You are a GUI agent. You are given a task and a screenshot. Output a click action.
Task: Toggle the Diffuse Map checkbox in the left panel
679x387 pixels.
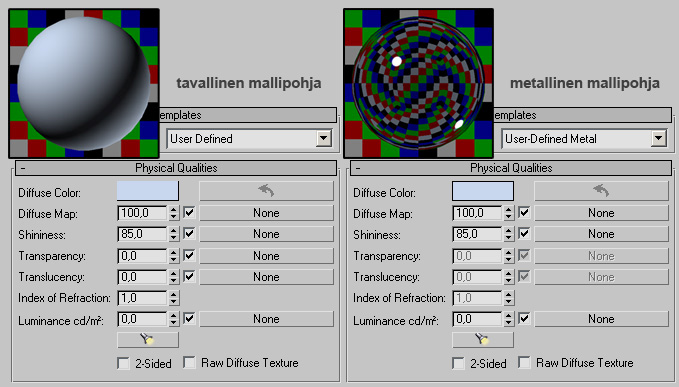(189, 213)
